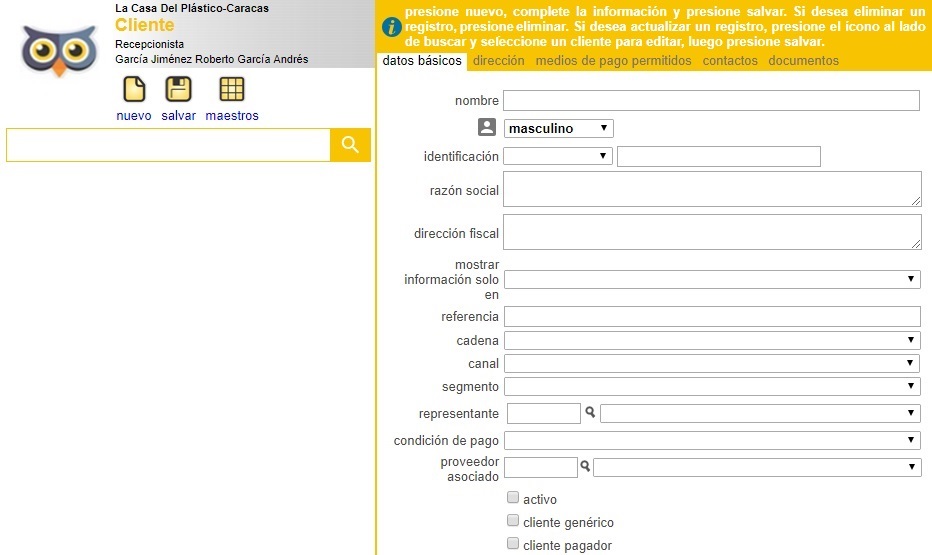Viewport: 932px width, 555px height.
Task: Click the Recepcionista role text
Action: [149, 44]
